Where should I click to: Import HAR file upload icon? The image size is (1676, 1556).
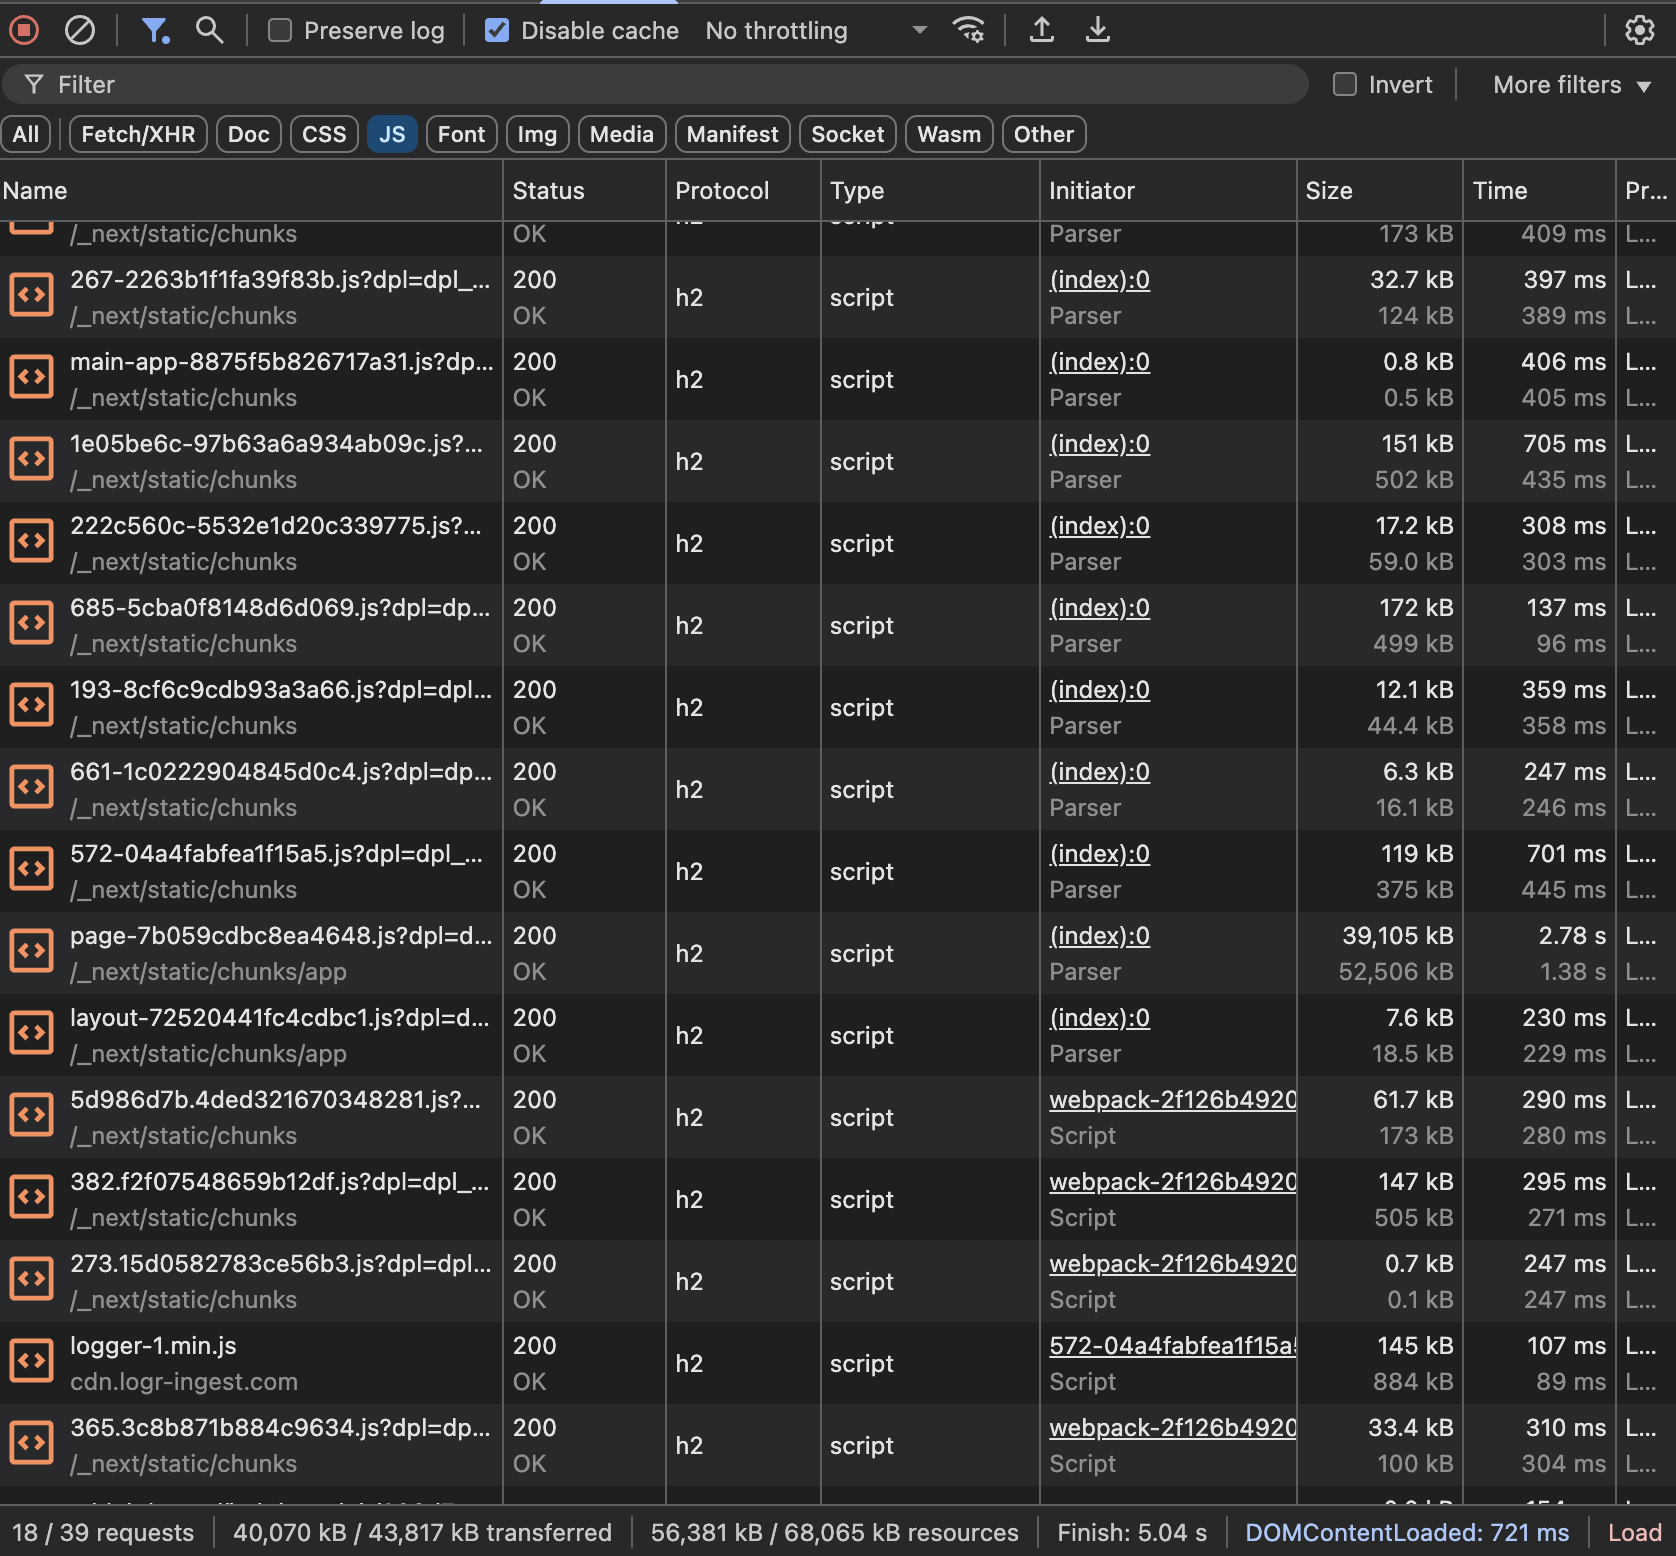[1042, 30]
